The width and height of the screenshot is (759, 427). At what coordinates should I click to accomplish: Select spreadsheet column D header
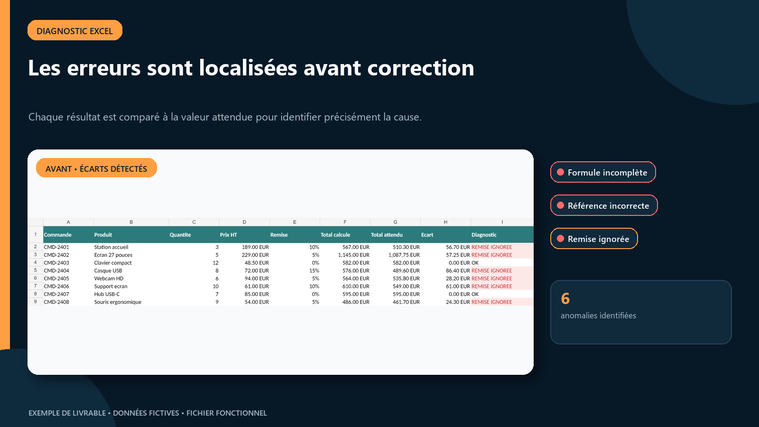244,222
